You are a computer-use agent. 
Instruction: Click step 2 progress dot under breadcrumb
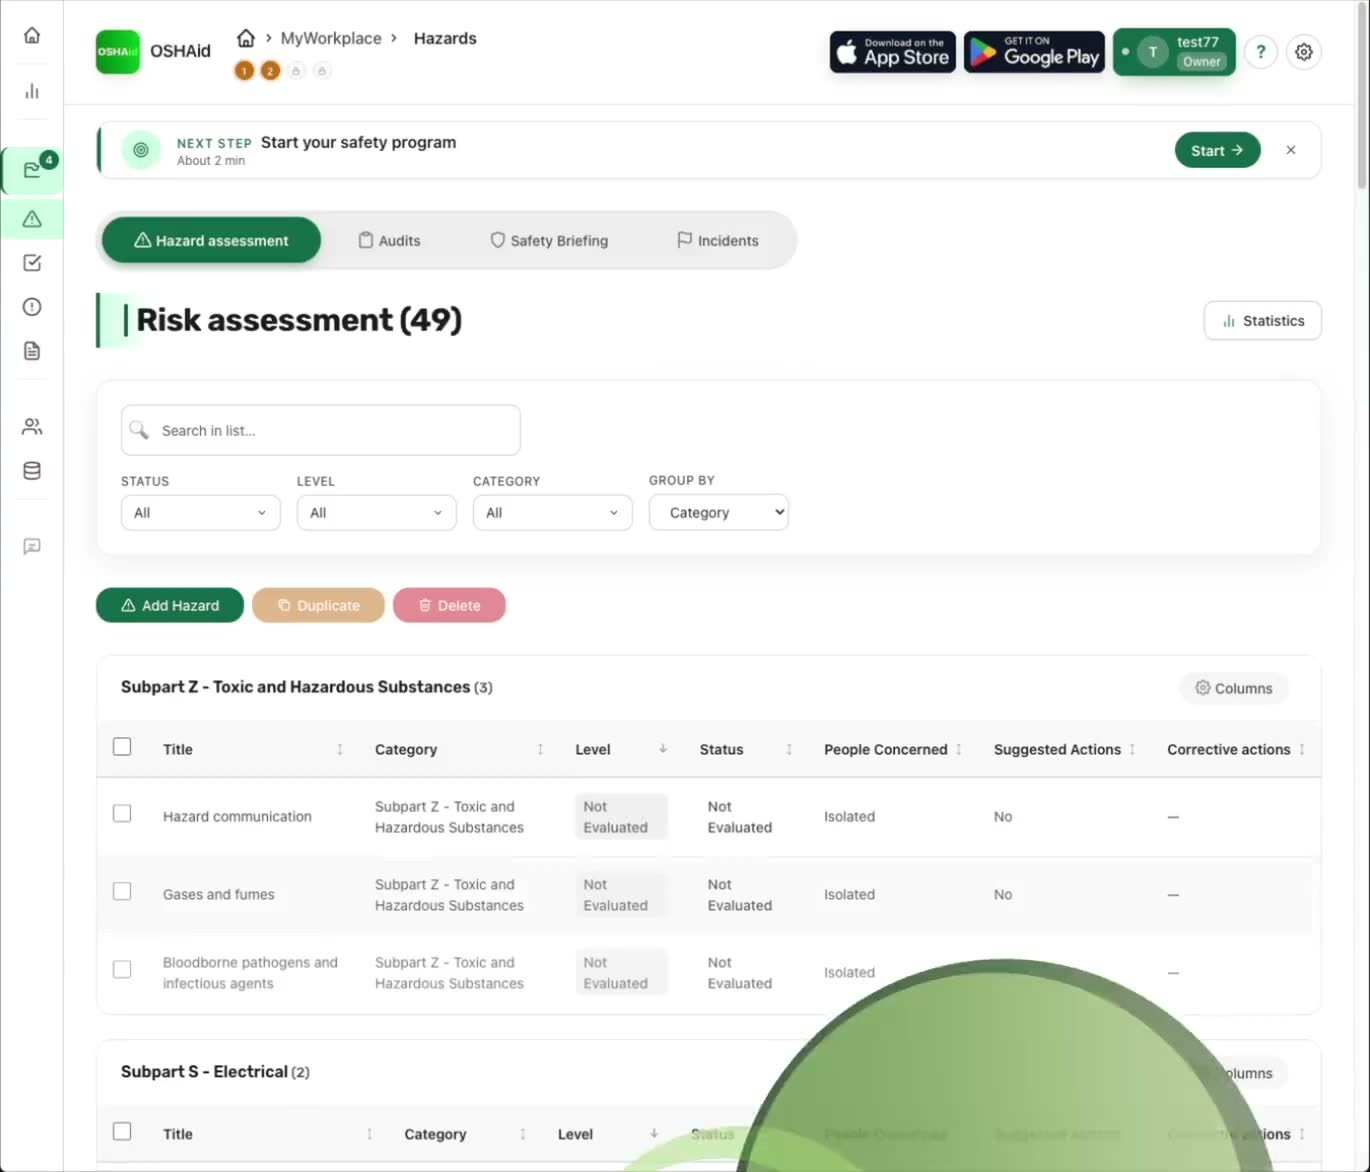point(270,71)
